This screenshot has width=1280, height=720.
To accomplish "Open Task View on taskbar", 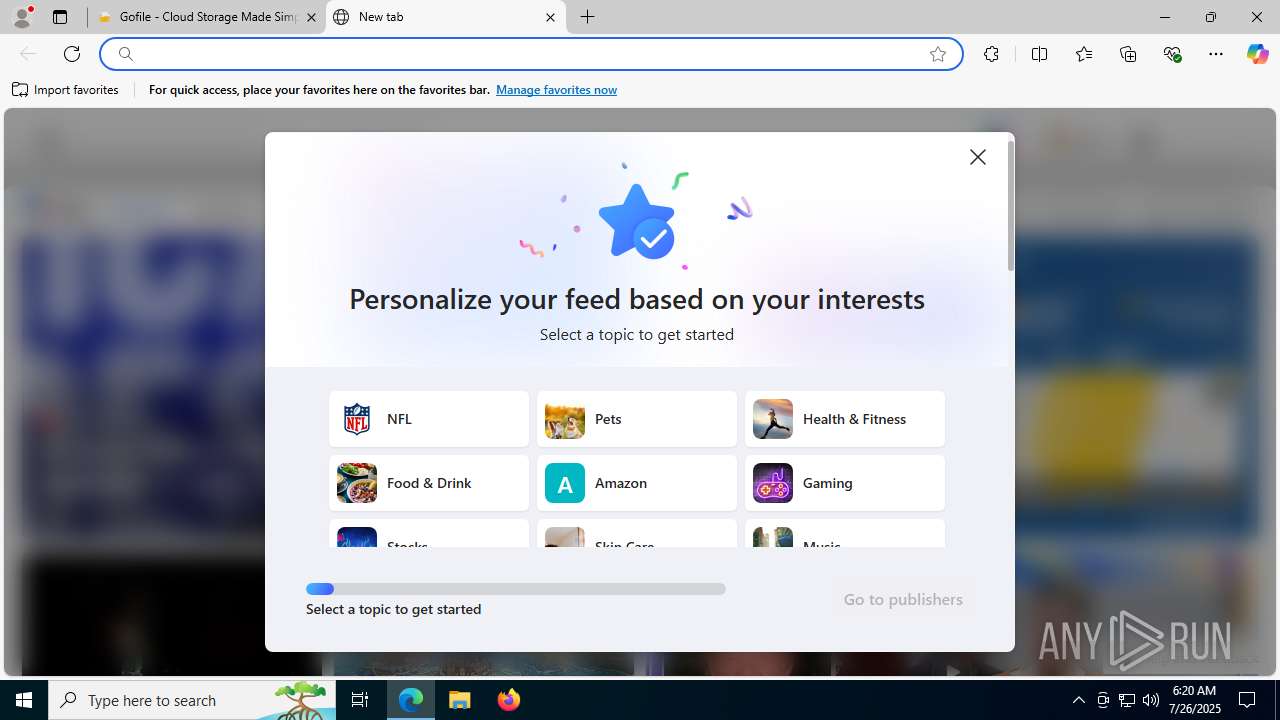I will [x=360, y=700].
